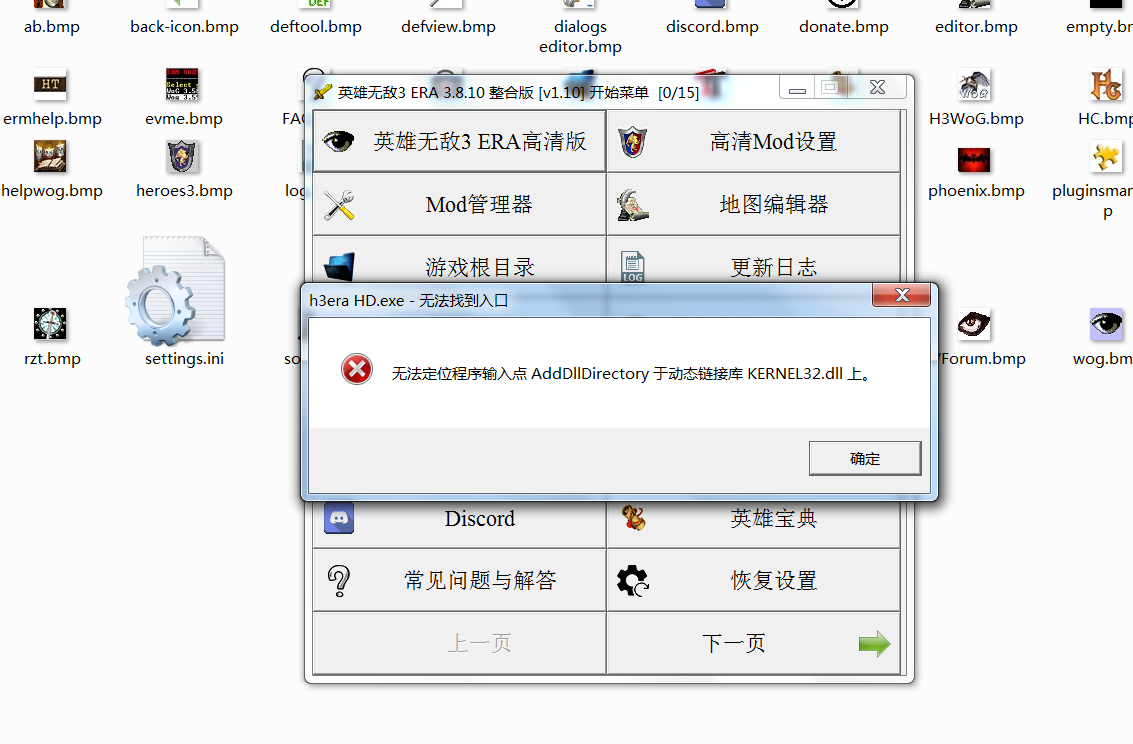Go to 下一页 with the green arrow

pyautogui.click(x=753, y=643)
